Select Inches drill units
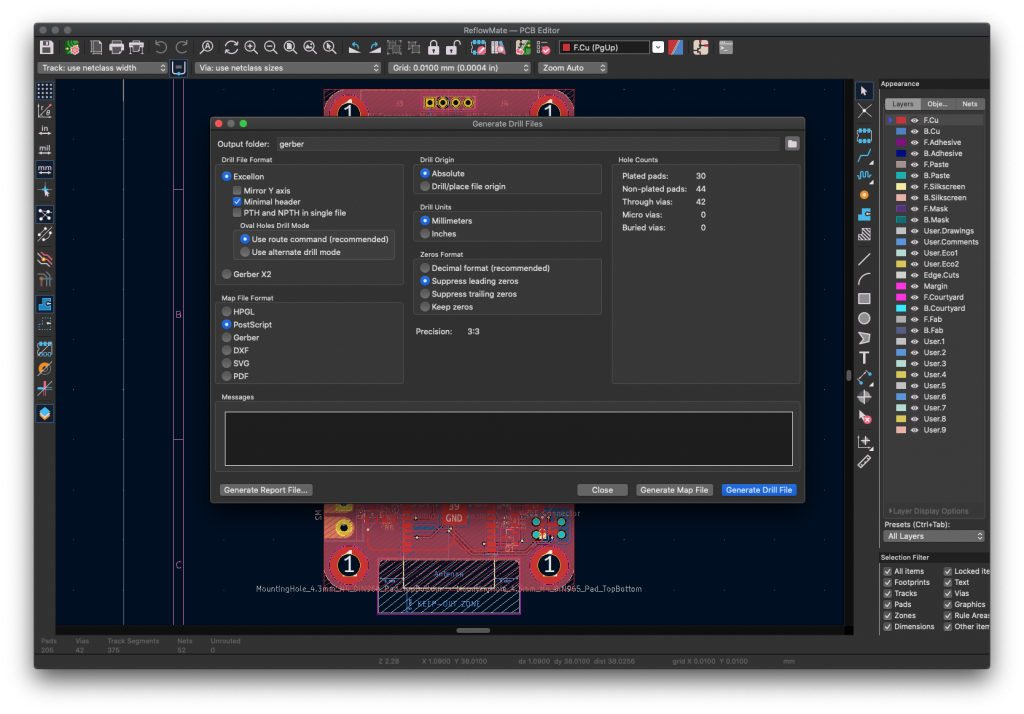 click(425, 234)
